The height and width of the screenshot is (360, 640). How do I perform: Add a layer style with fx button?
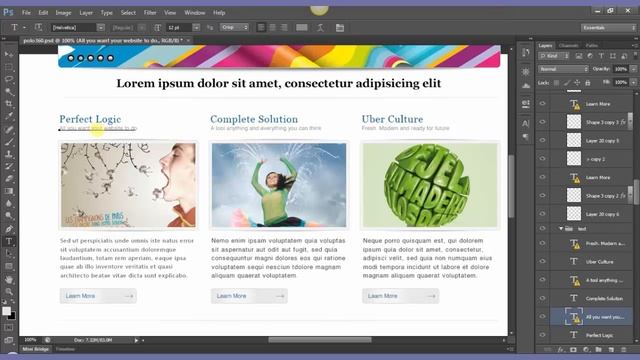[561, 350]
